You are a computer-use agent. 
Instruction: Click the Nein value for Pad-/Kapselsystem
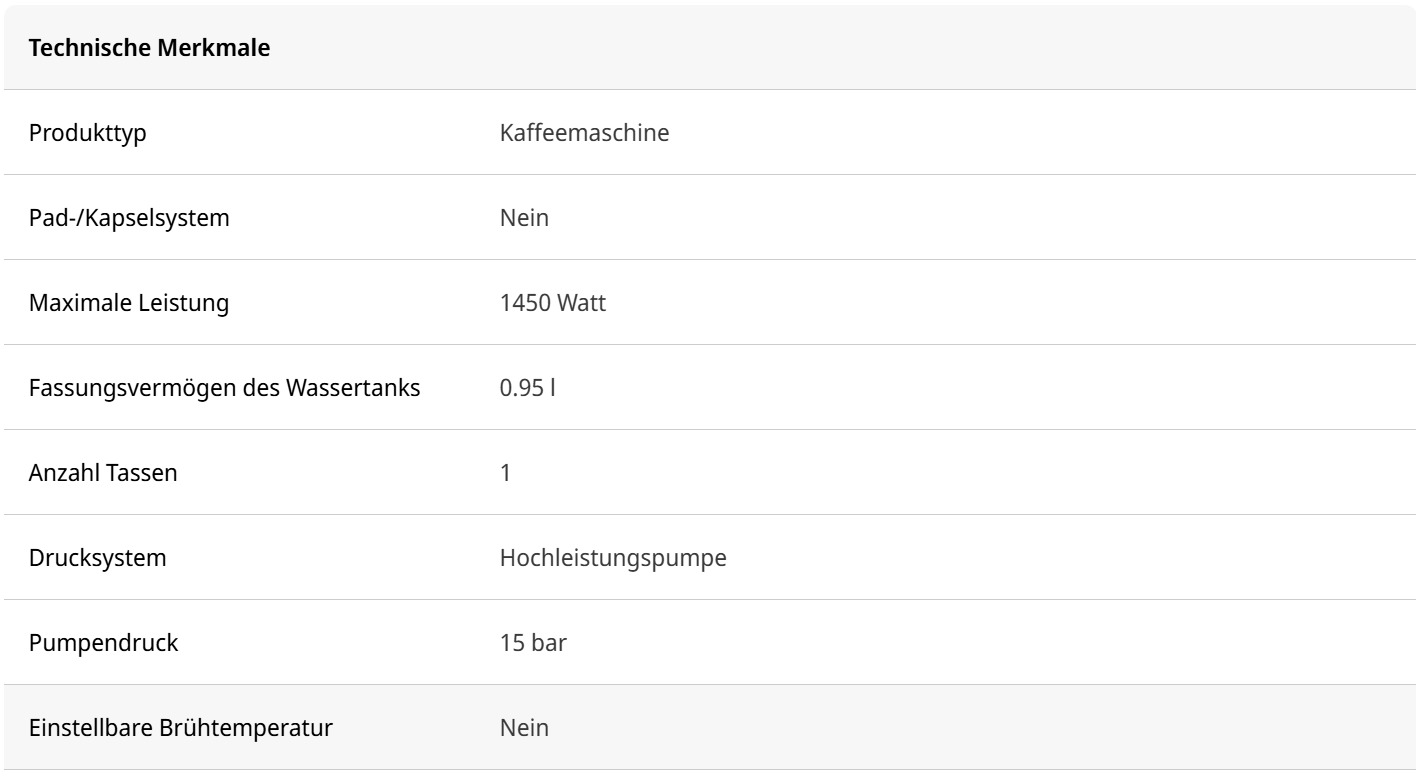pyautogui.click(x=524, y=217)
